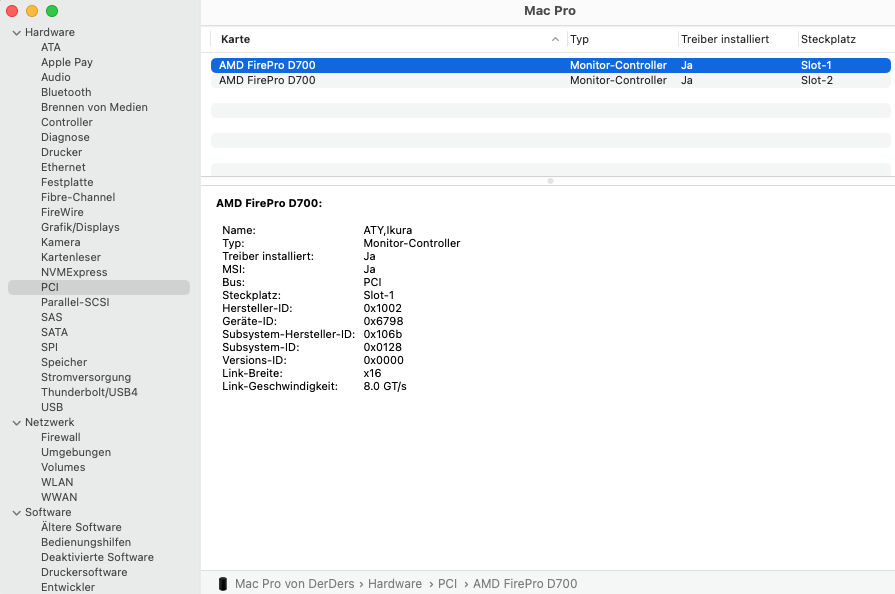Viewport: 895px width, 594px height.
Task: Select Festplatte in the sidebar
Action: [x=67, y=183]
